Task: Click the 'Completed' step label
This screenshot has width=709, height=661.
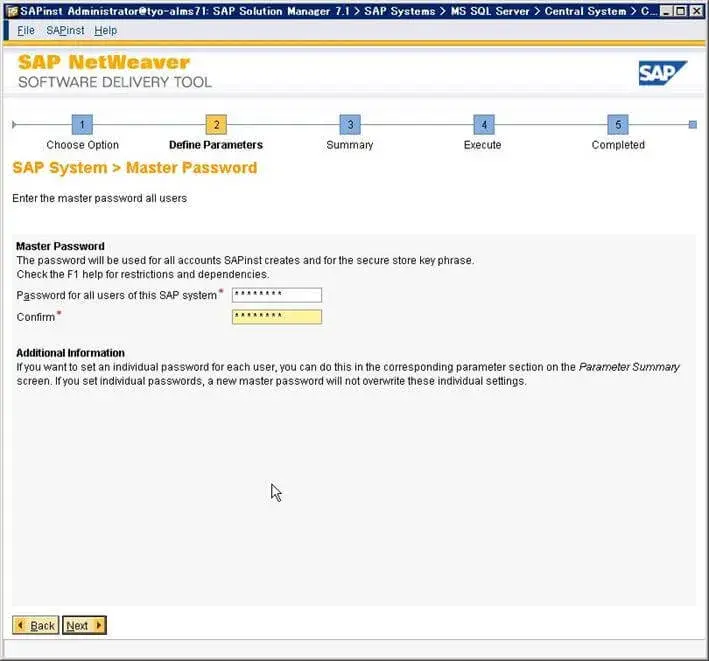Action: (x=618, y=145)
